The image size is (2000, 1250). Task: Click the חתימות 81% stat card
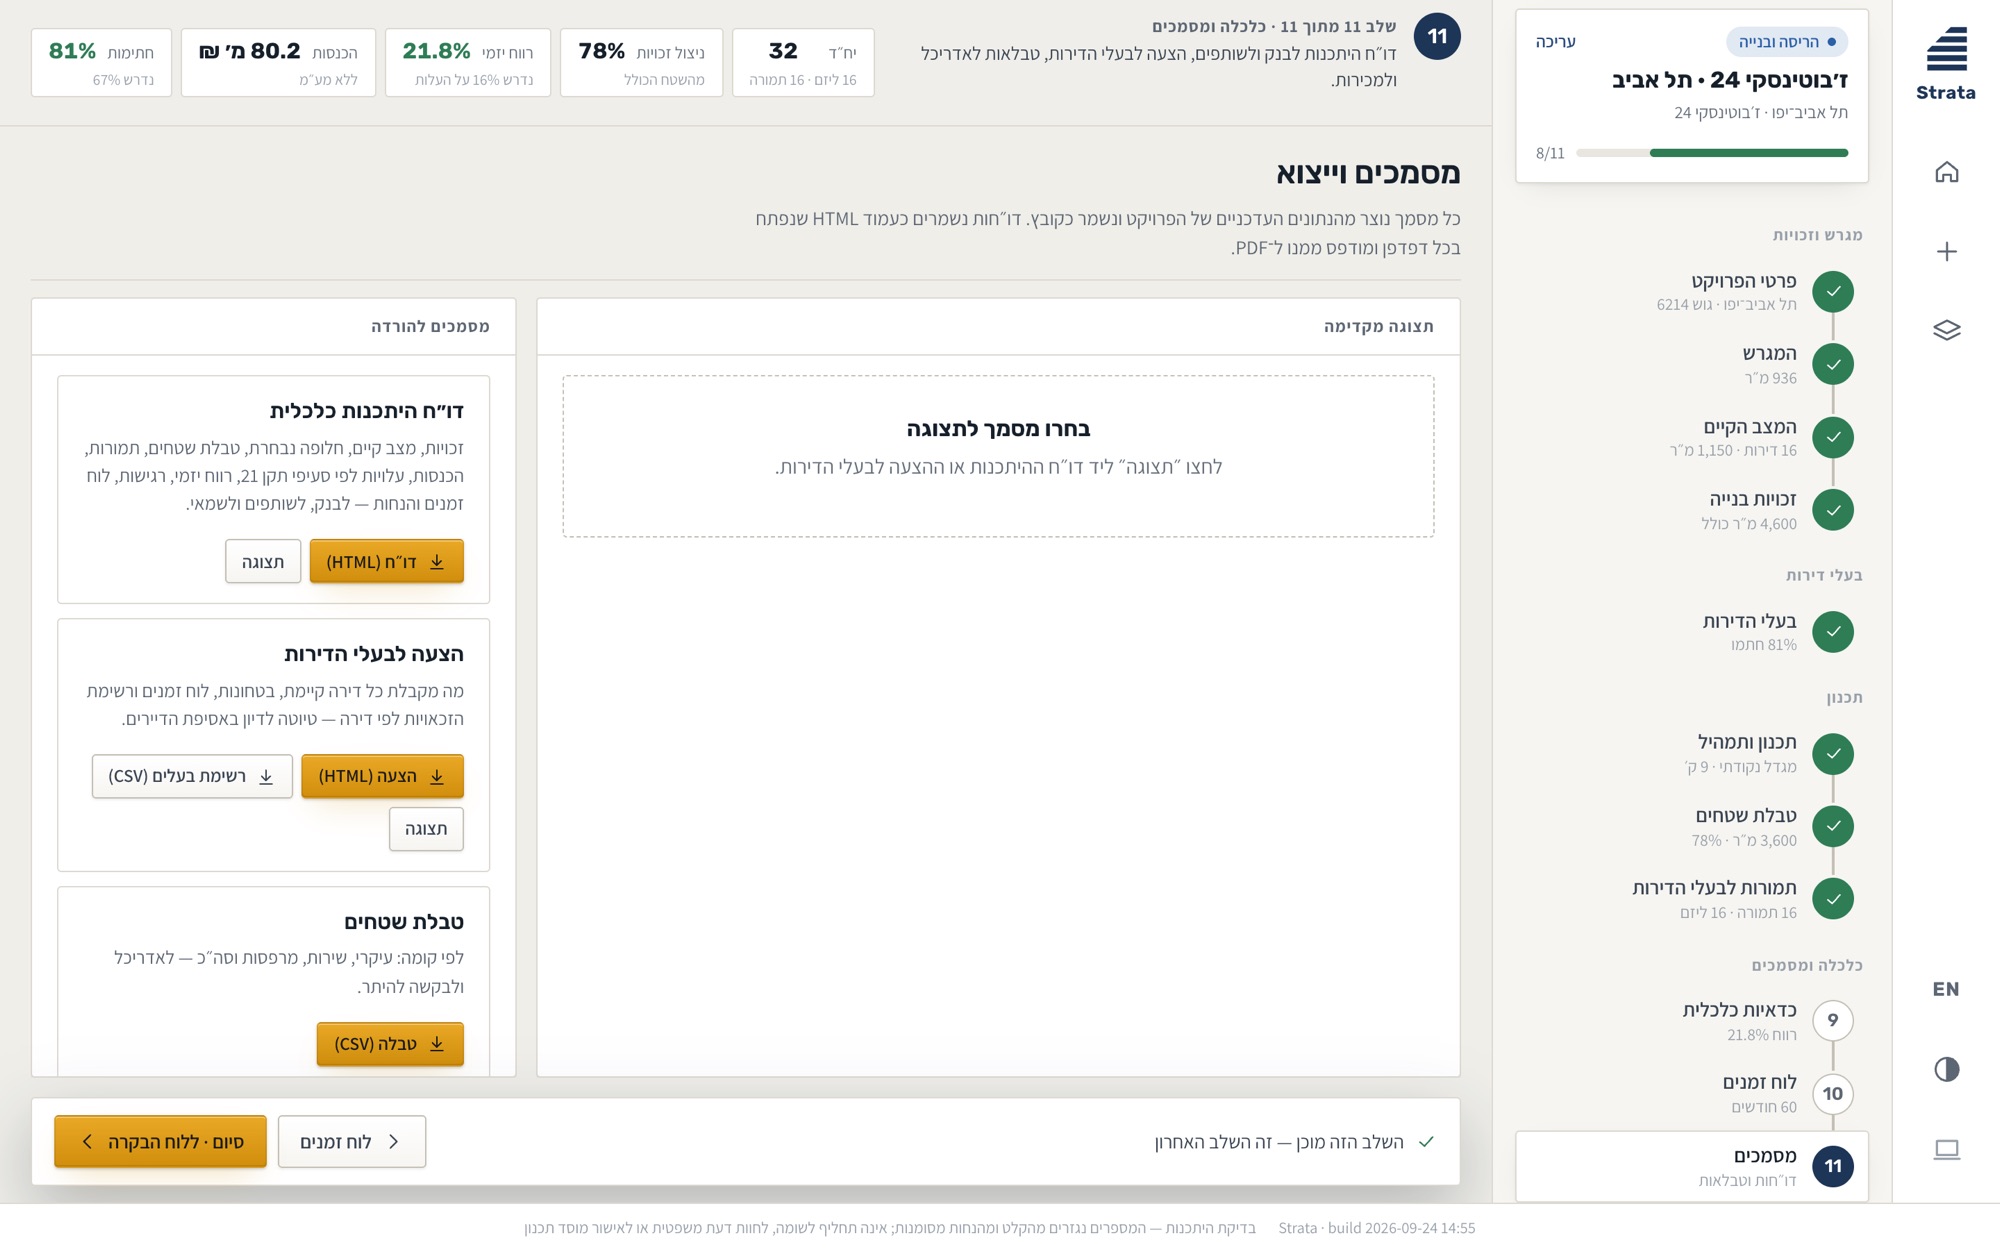coord(101,63)
